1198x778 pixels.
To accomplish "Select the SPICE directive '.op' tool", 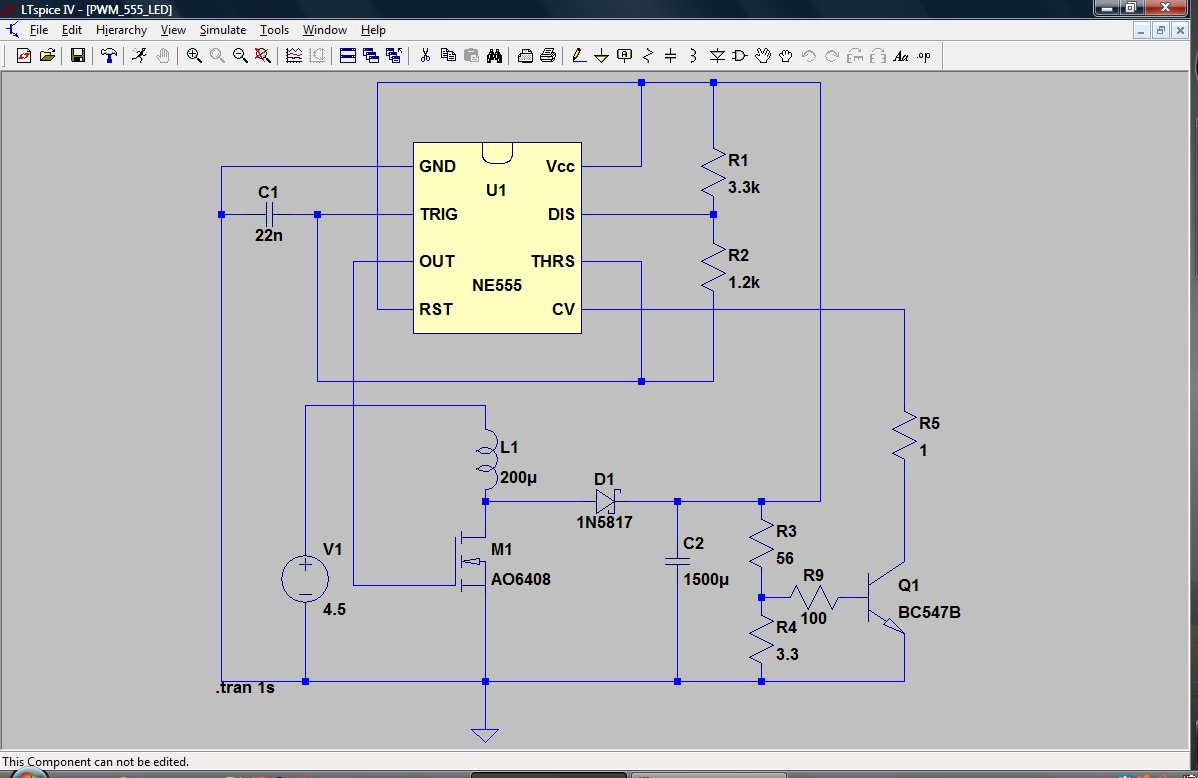I will click(x=924, y=56).
